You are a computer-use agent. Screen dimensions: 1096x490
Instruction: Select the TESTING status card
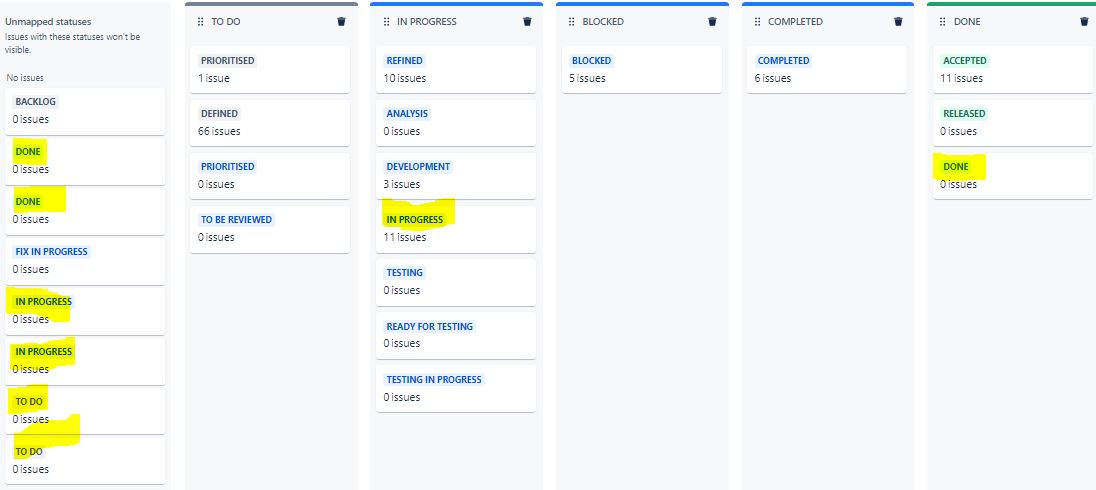click(x=456, y=282)
